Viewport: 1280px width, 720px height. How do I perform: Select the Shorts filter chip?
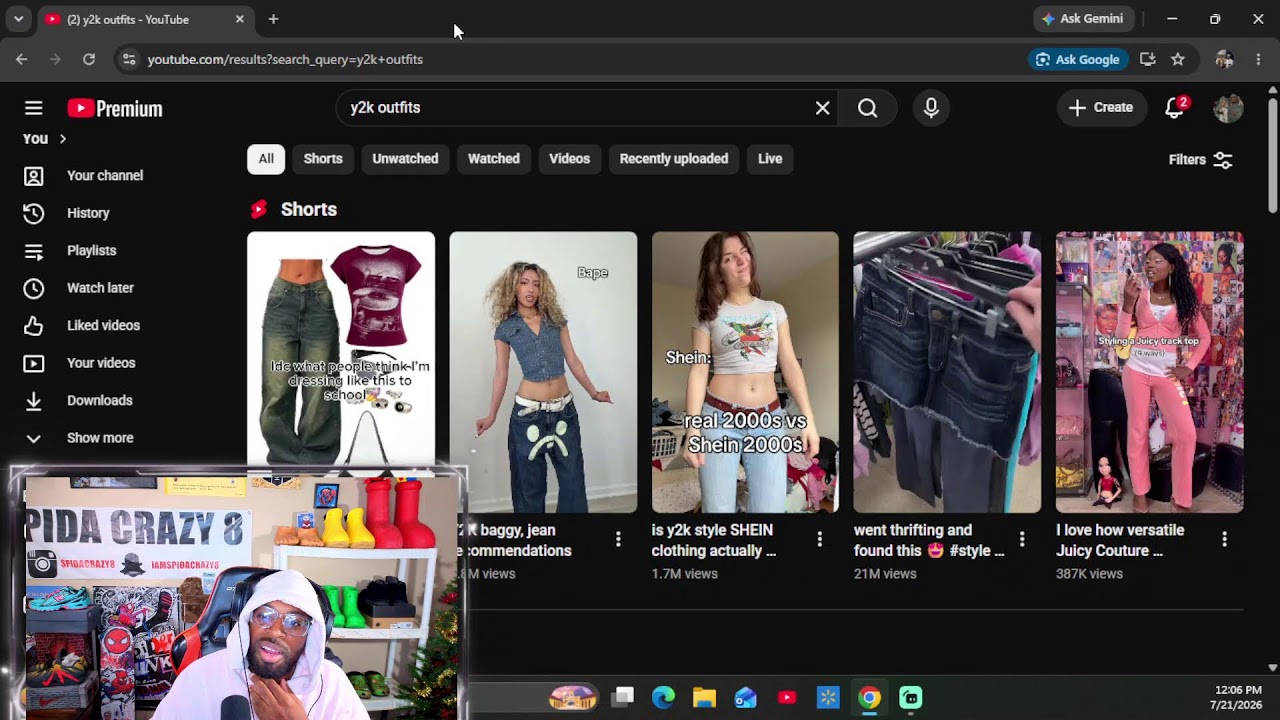click(323, 159)
